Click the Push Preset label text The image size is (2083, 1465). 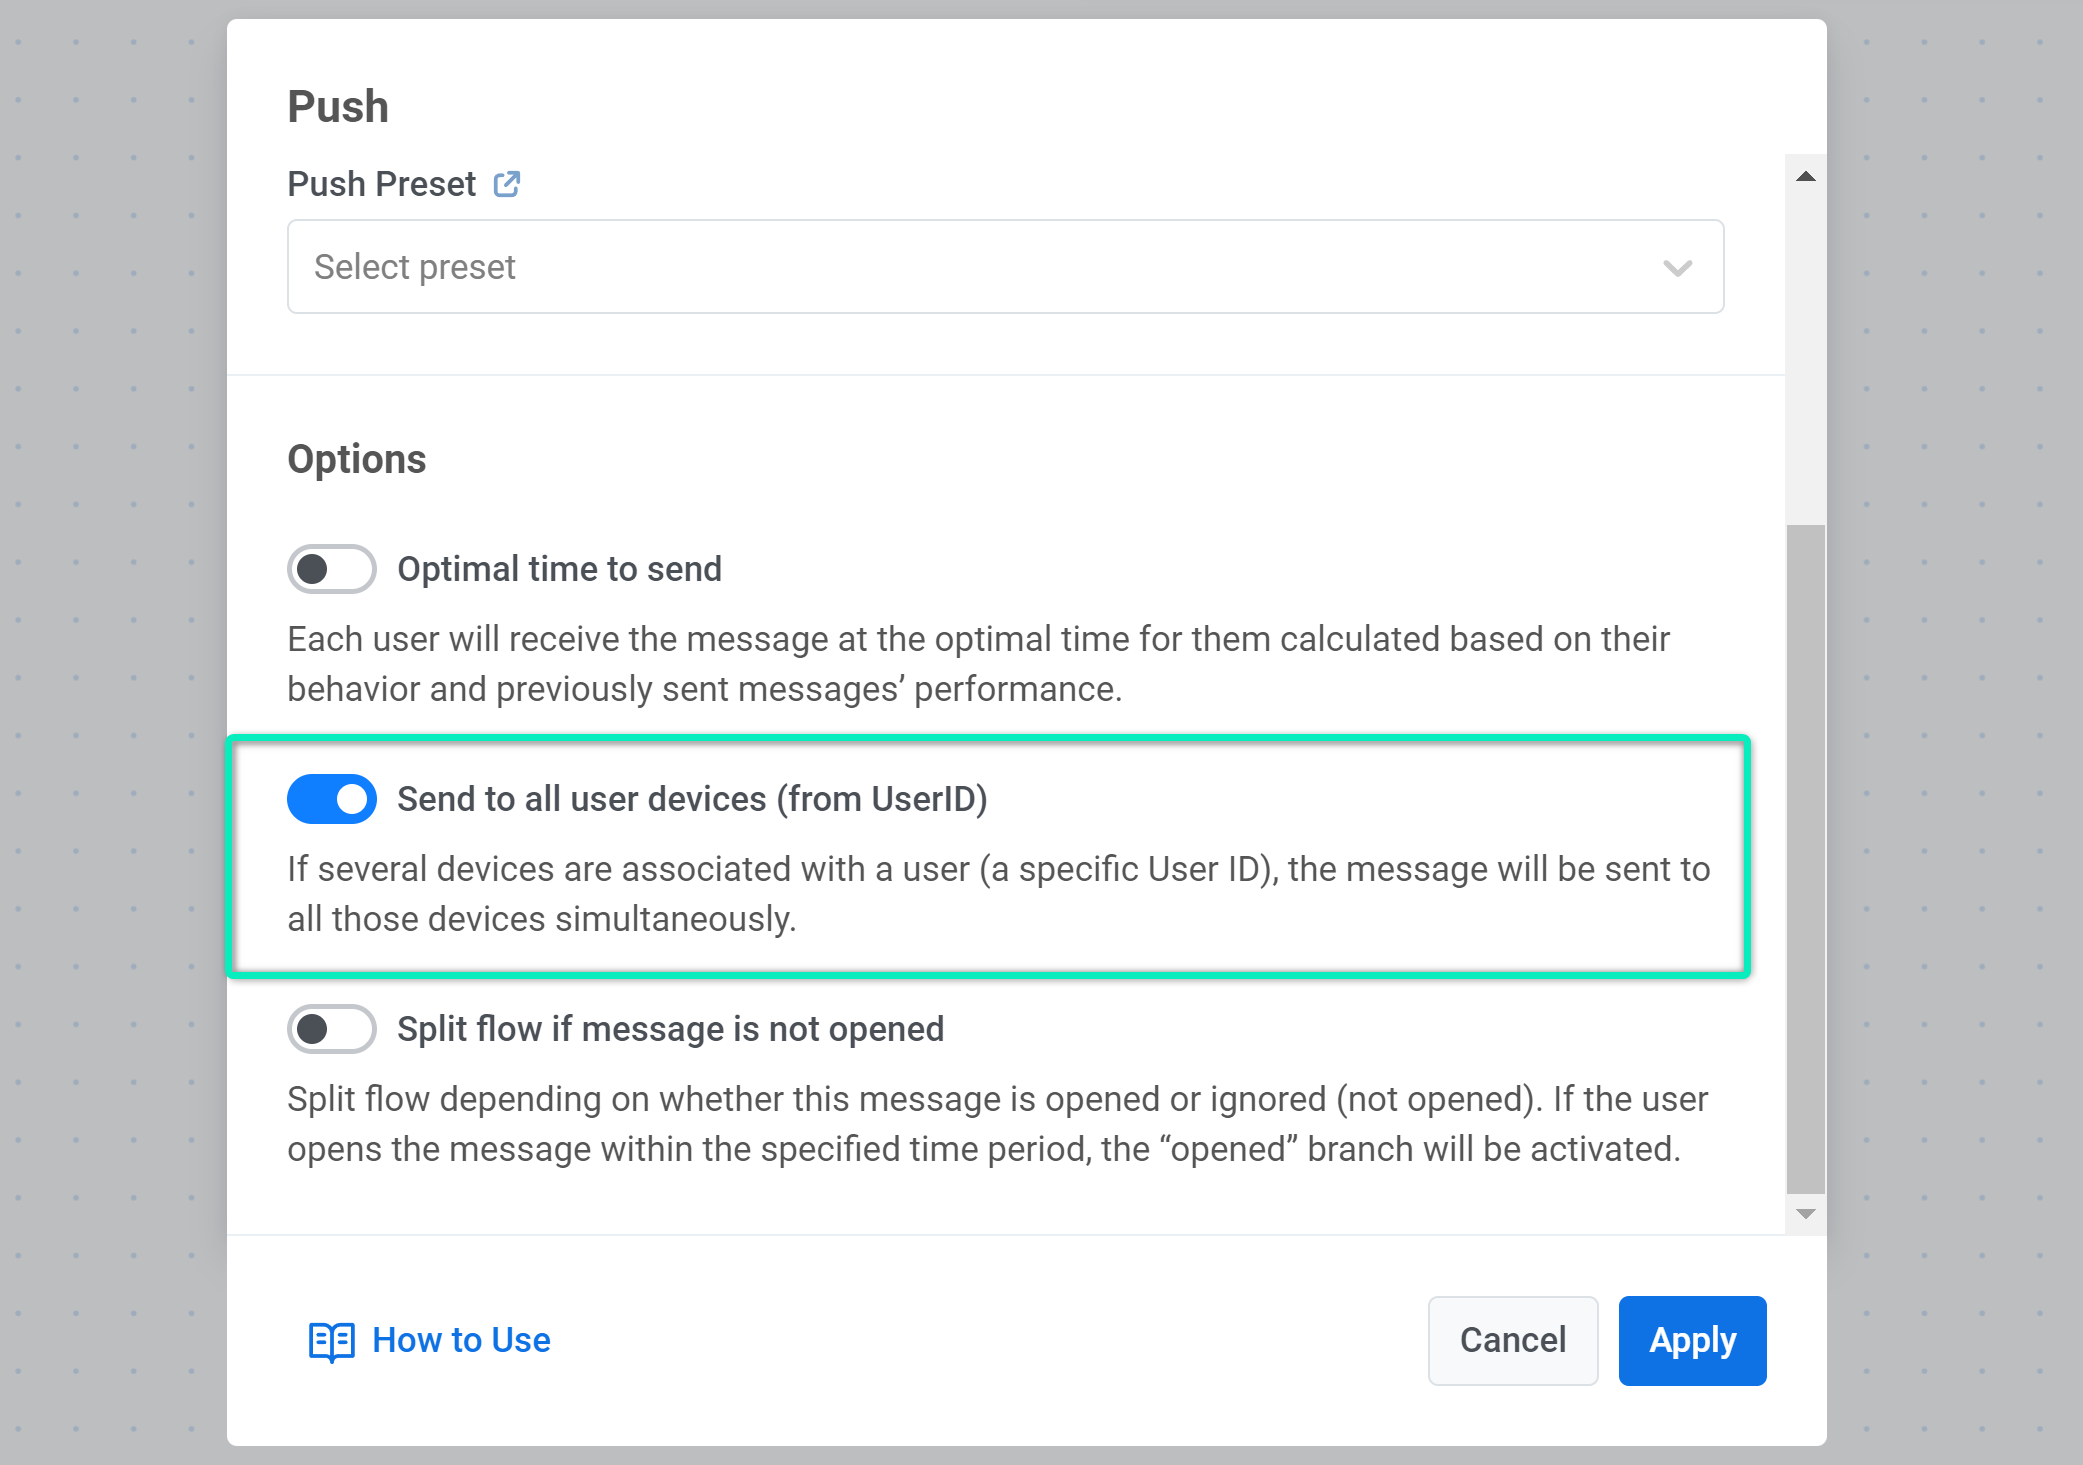[381, 184]
